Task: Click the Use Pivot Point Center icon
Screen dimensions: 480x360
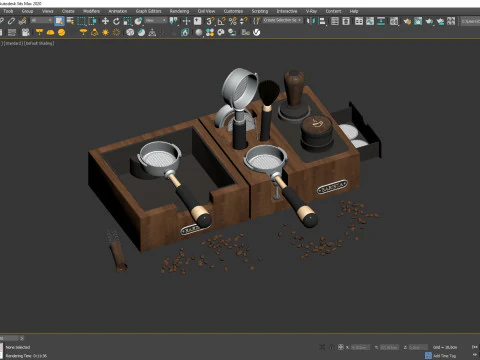Action: (x=173, y=21)
